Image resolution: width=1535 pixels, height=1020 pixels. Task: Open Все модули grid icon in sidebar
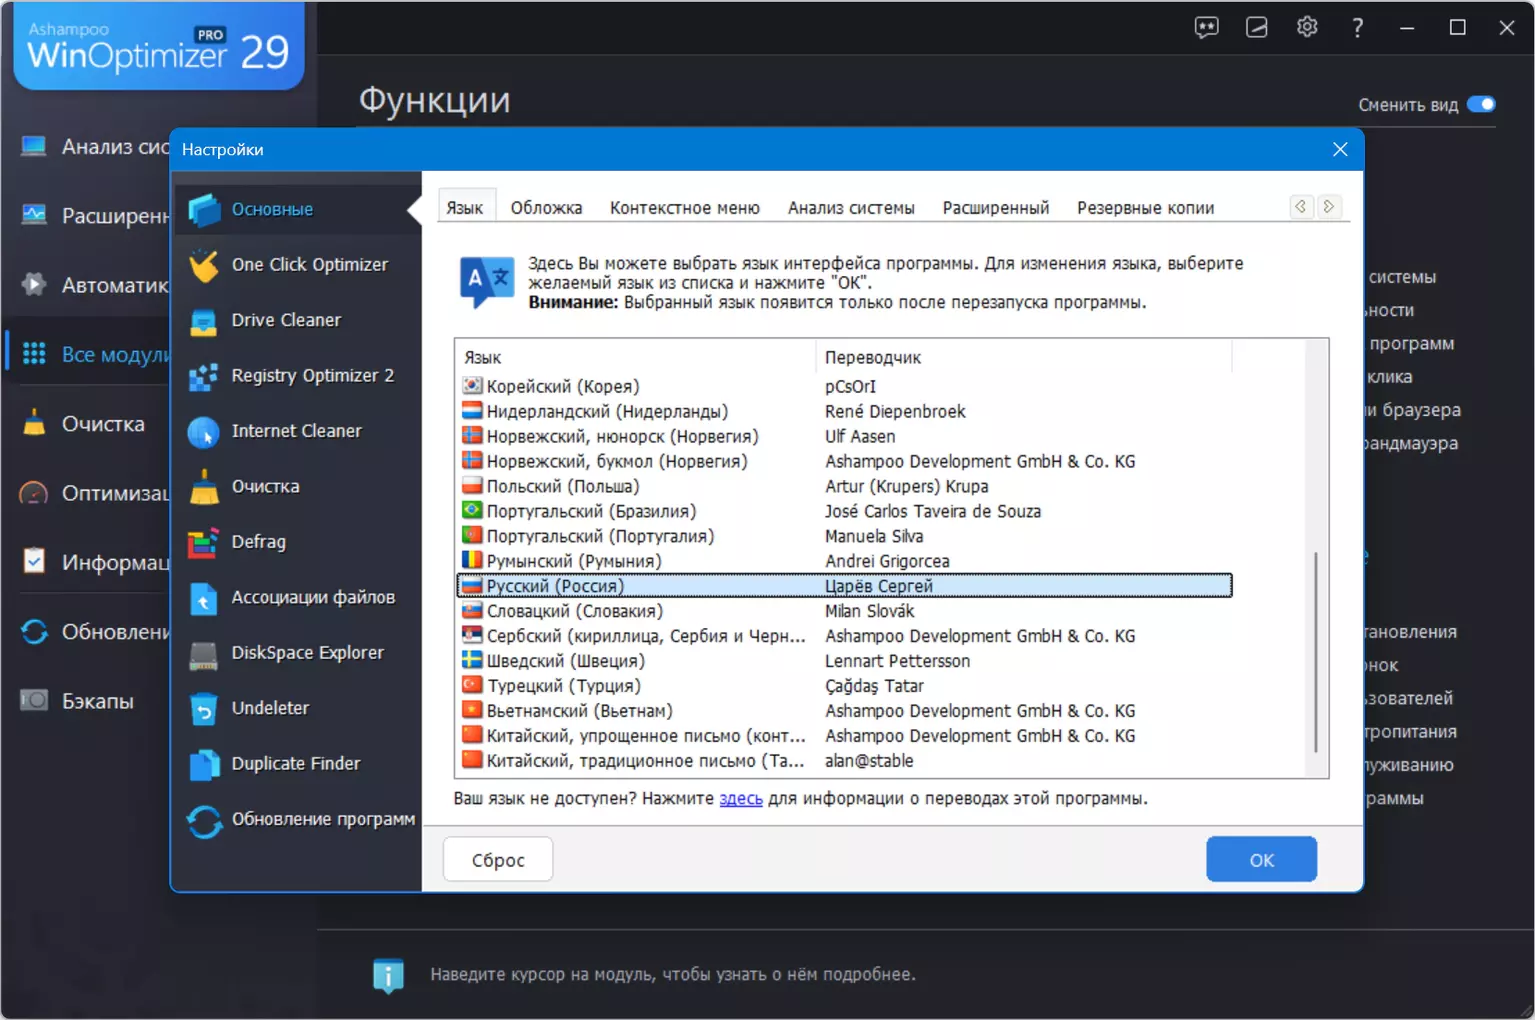click(x=34, y=353)
